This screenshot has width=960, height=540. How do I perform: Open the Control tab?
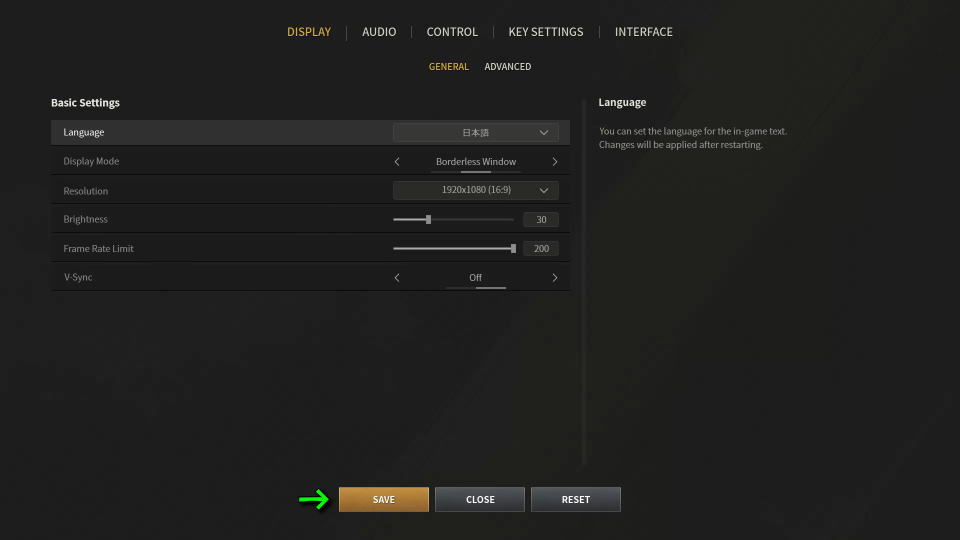click(452, 32)
